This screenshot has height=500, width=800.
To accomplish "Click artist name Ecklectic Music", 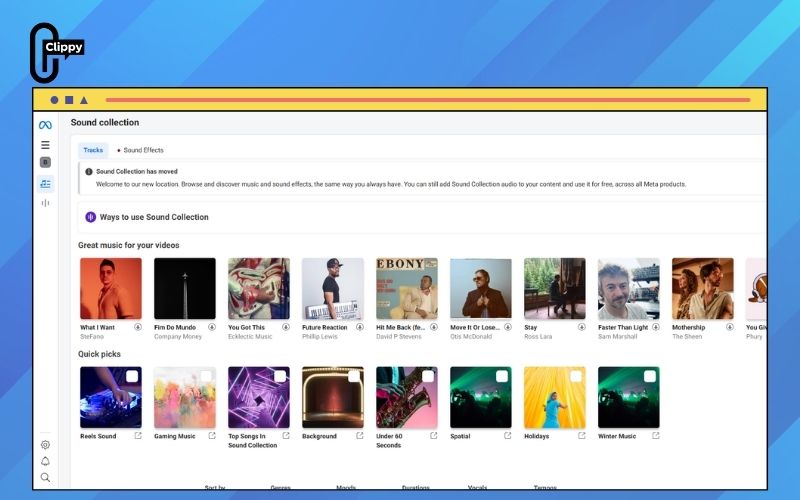I will pyautogui.click(x=250, y=337).
